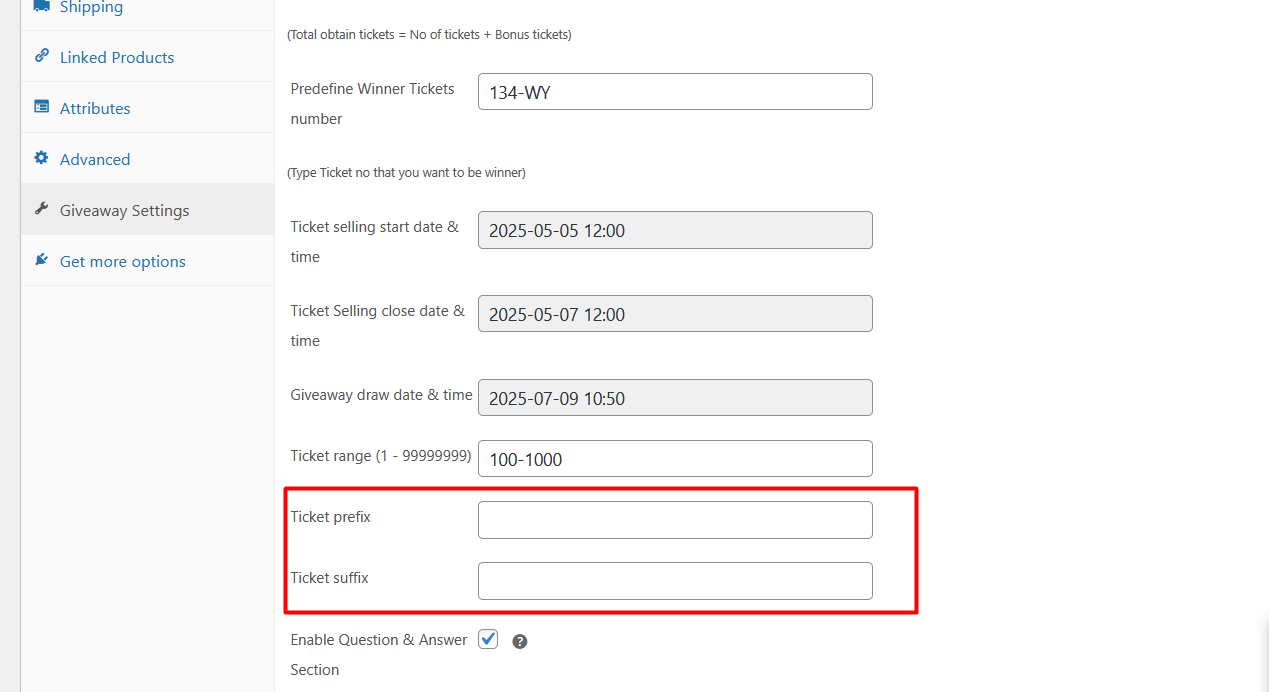This screenshot has height=692, width=1269.
Task: Toggle the Enable Question & Answer checkbox
Action: click(x=488, y=639)
